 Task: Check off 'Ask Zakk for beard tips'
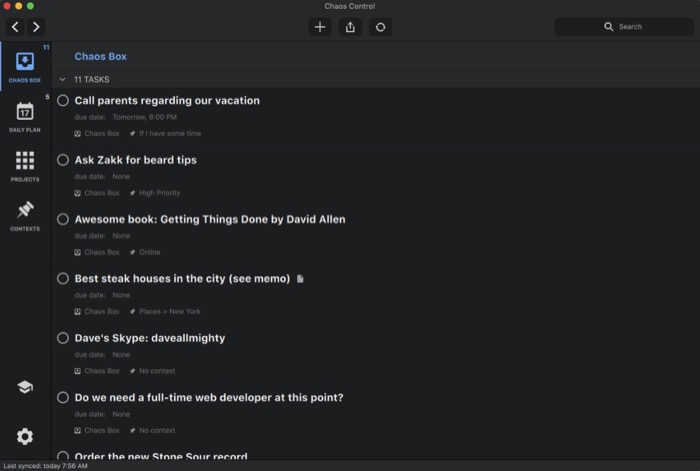pyautogui.click(x=63, y=160)
